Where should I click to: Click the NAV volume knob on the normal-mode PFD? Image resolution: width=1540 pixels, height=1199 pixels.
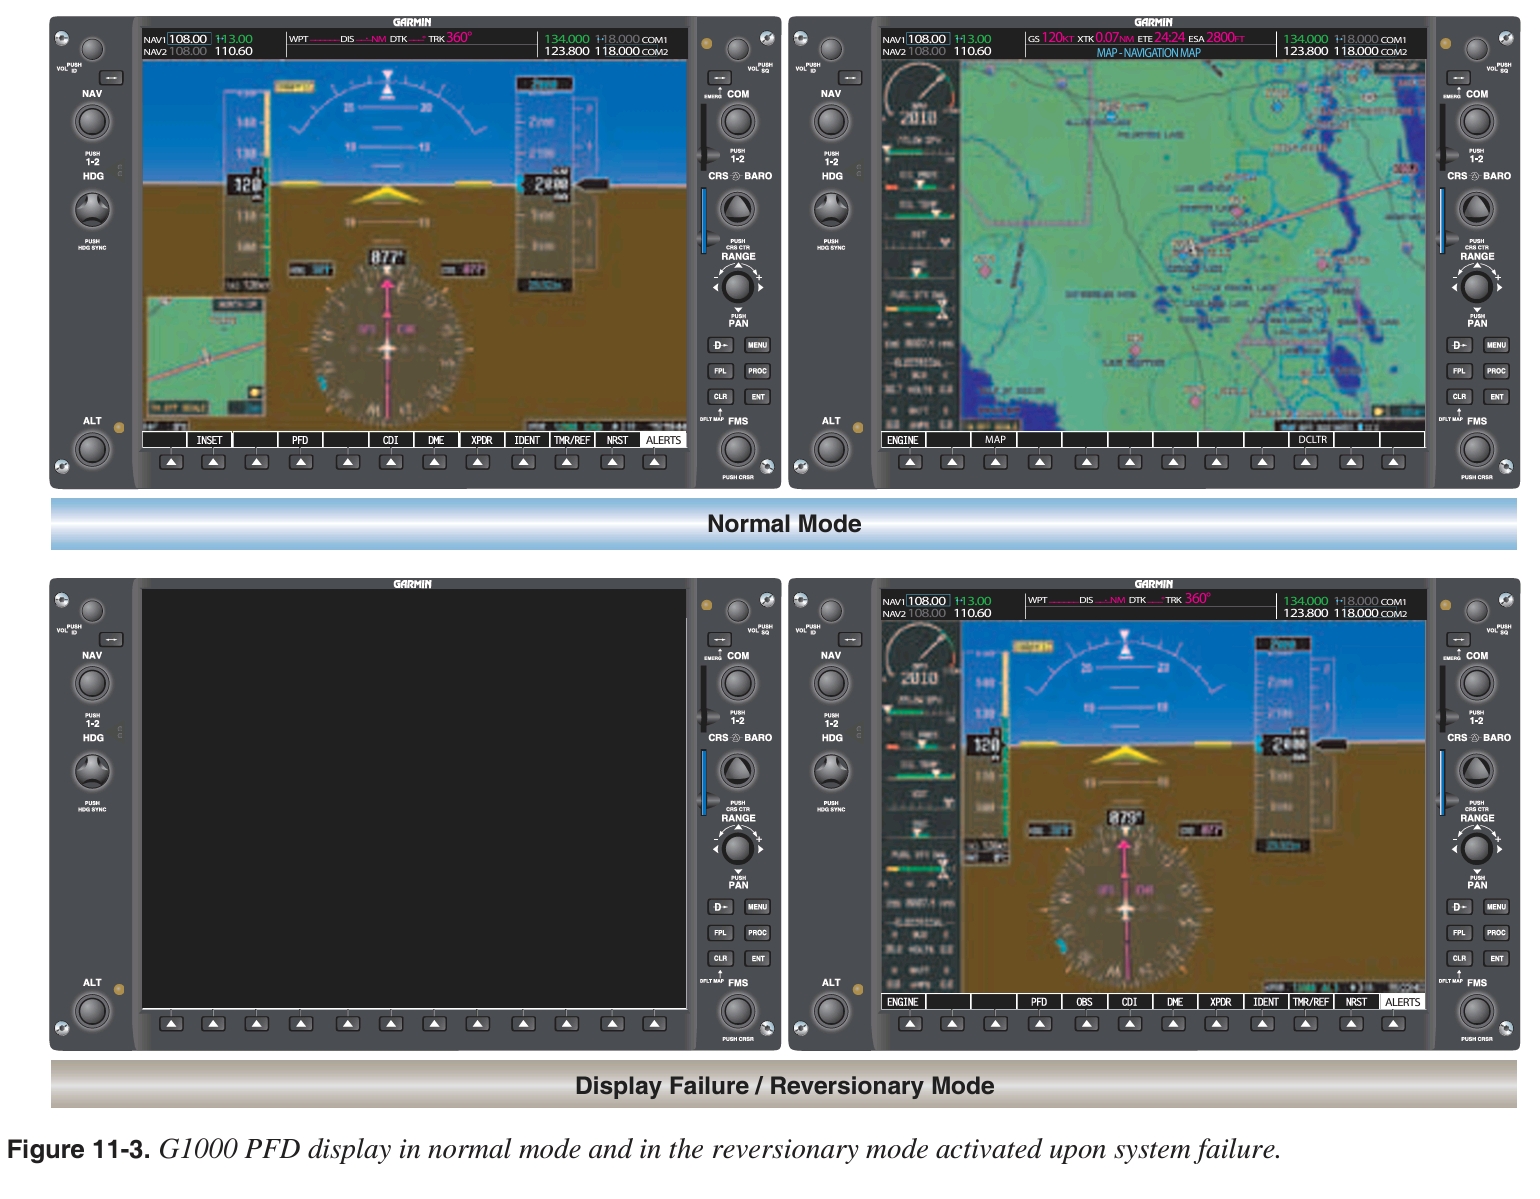92,49
